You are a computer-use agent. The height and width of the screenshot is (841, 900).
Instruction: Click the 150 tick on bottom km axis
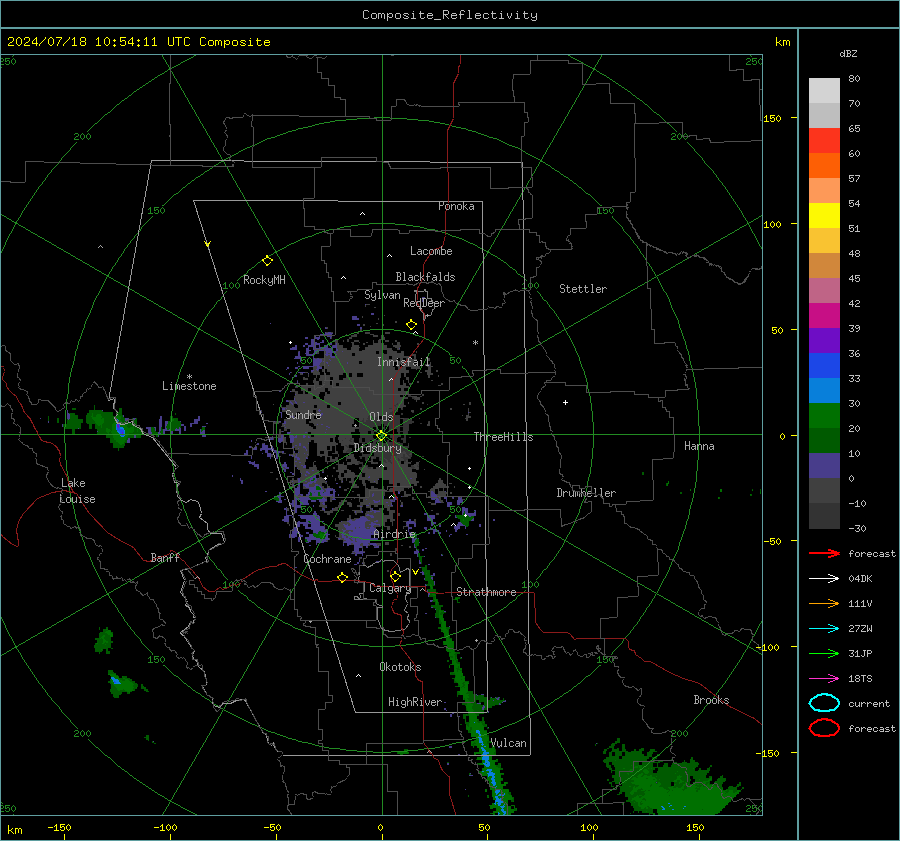click(x=695, y=828)
